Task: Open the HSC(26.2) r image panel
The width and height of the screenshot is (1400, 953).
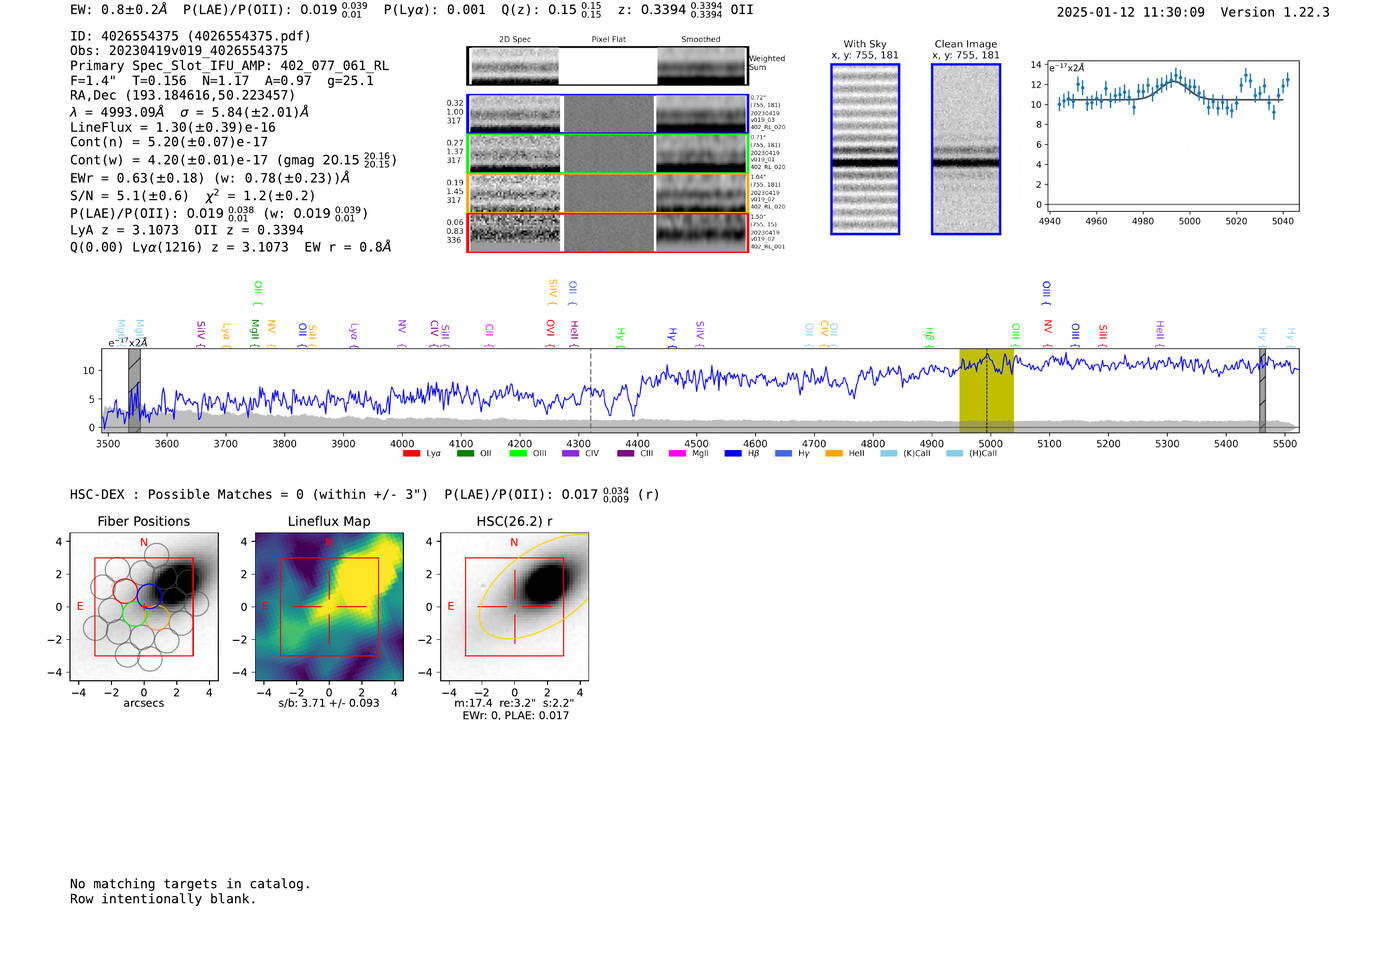Action: tap(514, 607)
